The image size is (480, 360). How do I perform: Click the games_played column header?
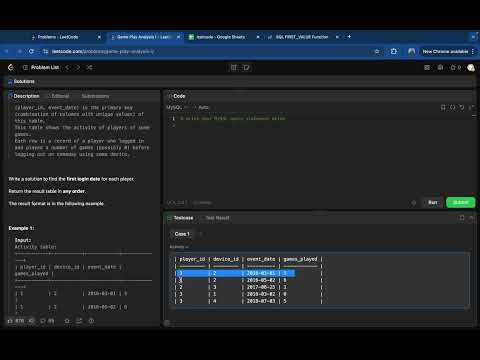coord(300,259)
